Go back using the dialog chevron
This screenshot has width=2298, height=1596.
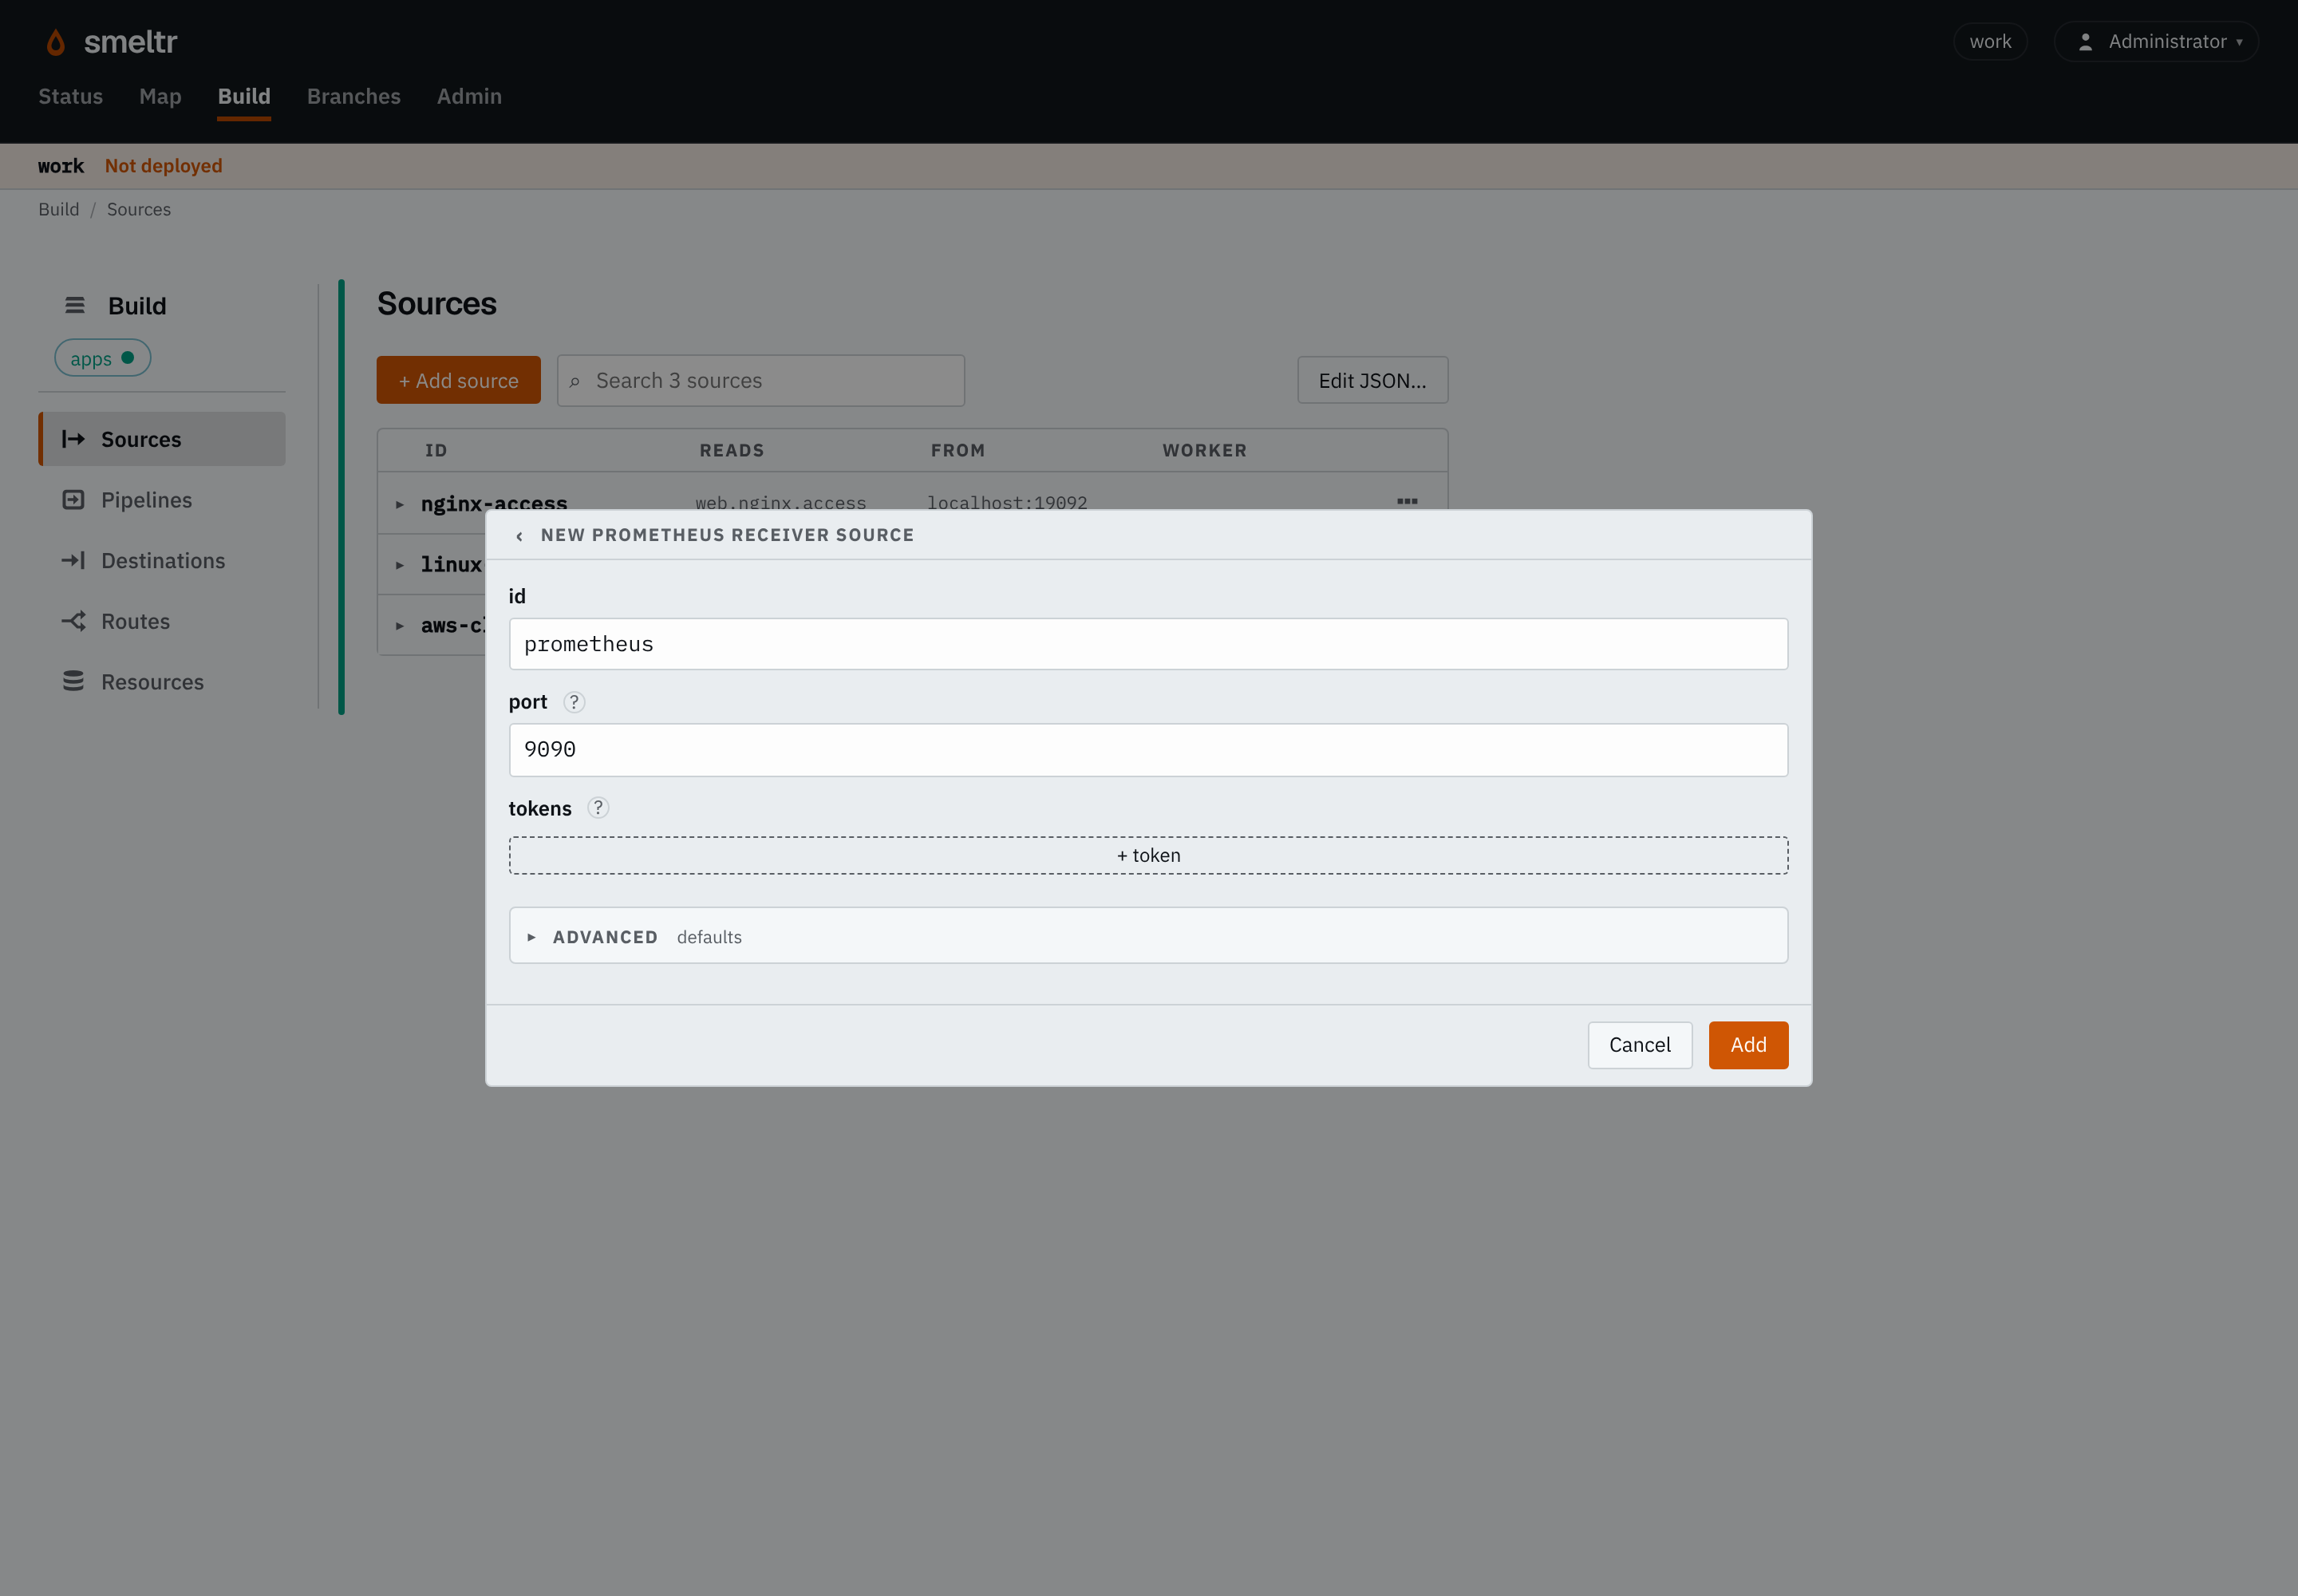pyautogui.click(x=519, y=536)
